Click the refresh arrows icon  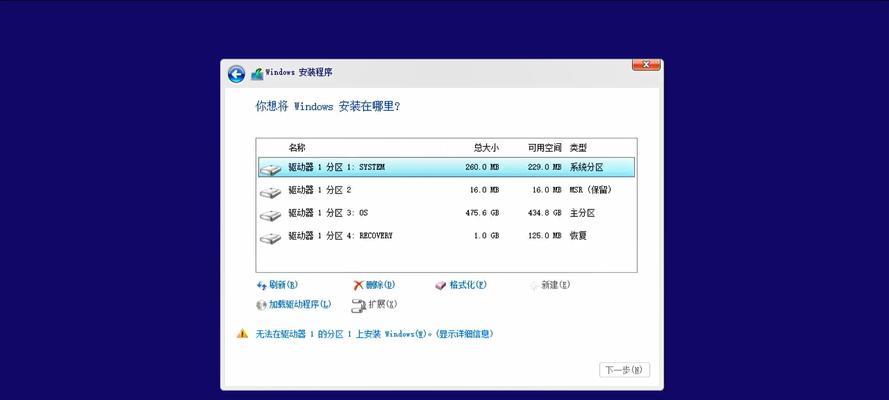[x=261, y=286]
